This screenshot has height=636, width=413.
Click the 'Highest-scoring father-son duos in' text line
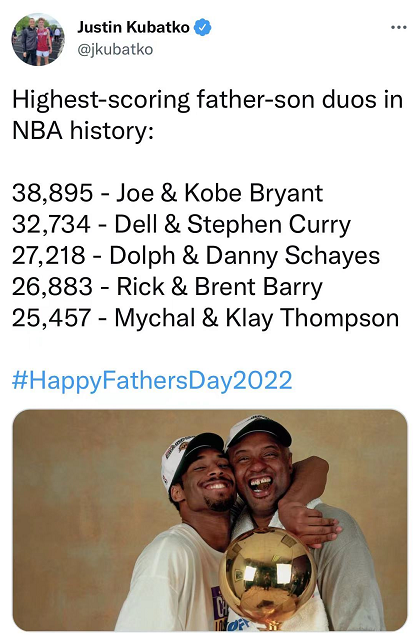(207, 100)
